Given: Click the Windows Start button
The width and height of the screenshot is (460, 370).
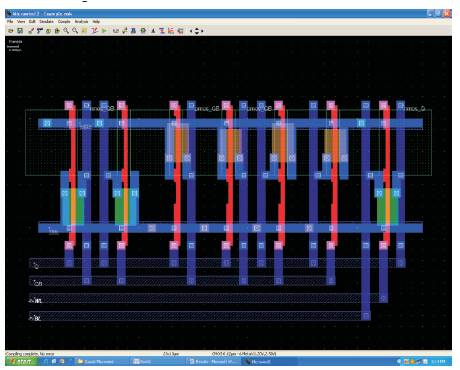Looking at the screenshot, I should pos(21,361).
